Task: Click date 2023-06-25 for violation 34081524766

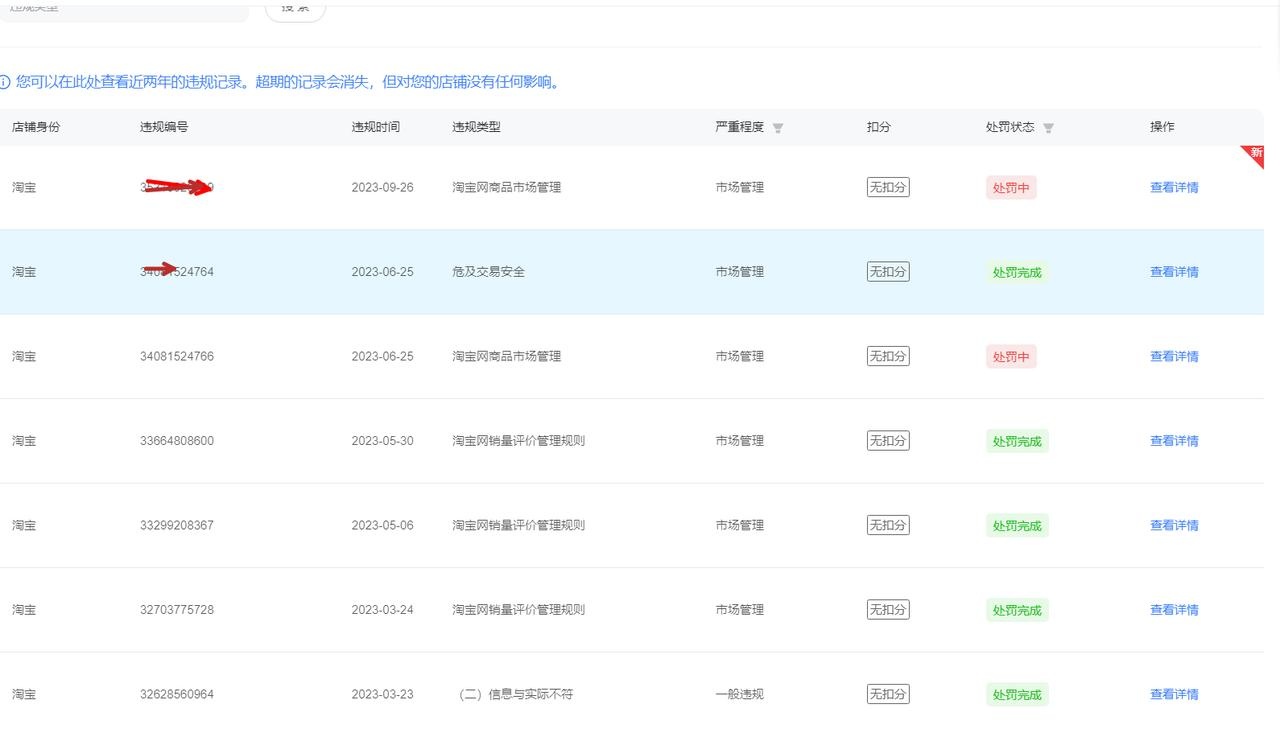Action: click(382, 356)
